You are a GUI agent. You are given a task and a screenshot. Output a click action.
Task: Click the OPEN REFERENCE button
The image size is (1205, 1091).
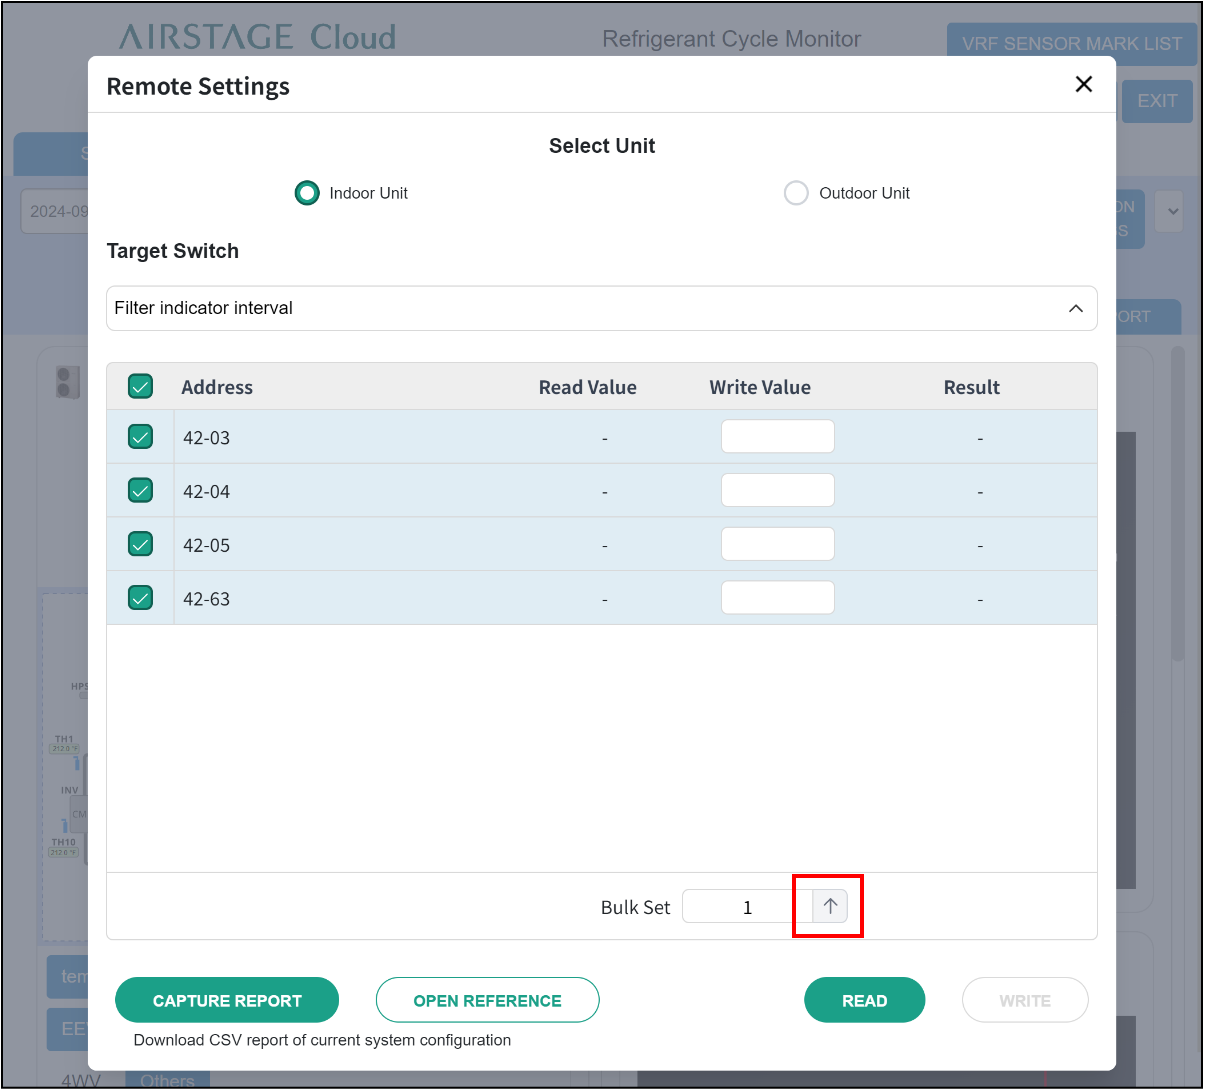coord(487,1000)
